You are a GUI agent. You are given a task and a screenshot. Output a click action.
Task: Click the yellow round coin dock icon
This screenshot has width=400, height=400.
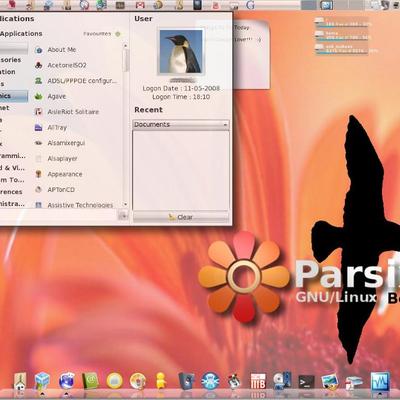114,381
